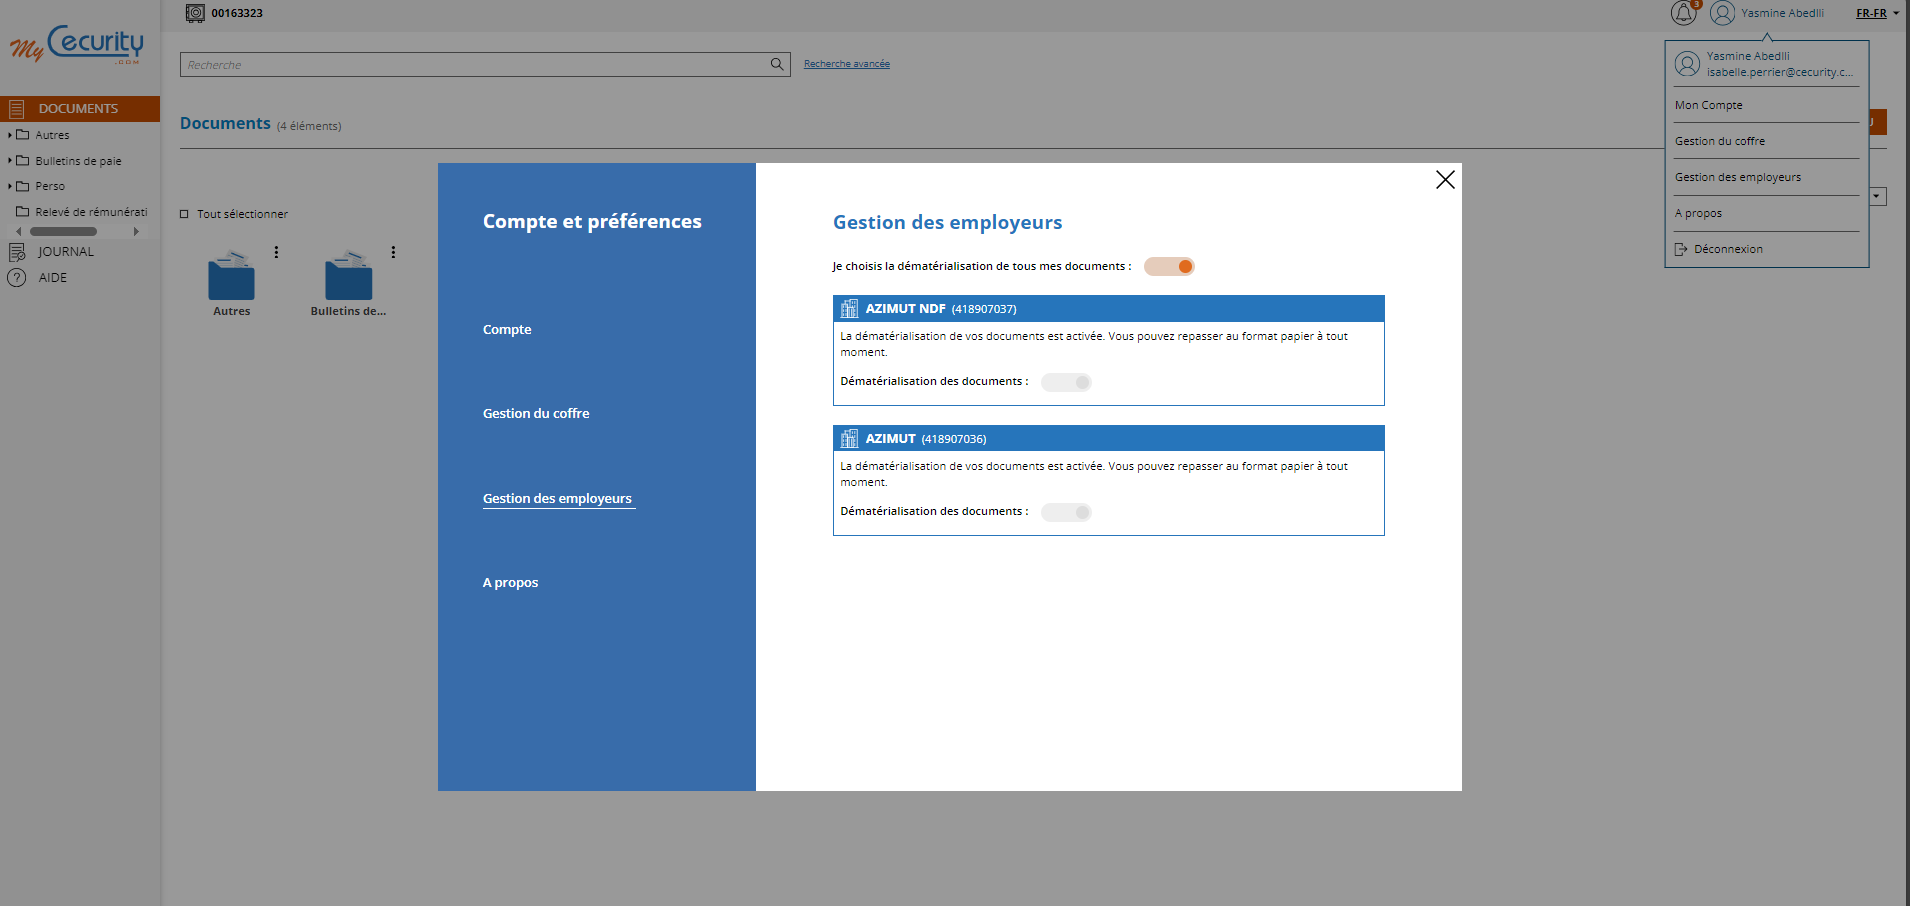
Task: Select the DOCUMENTS section icon
Action: [15, 108]
